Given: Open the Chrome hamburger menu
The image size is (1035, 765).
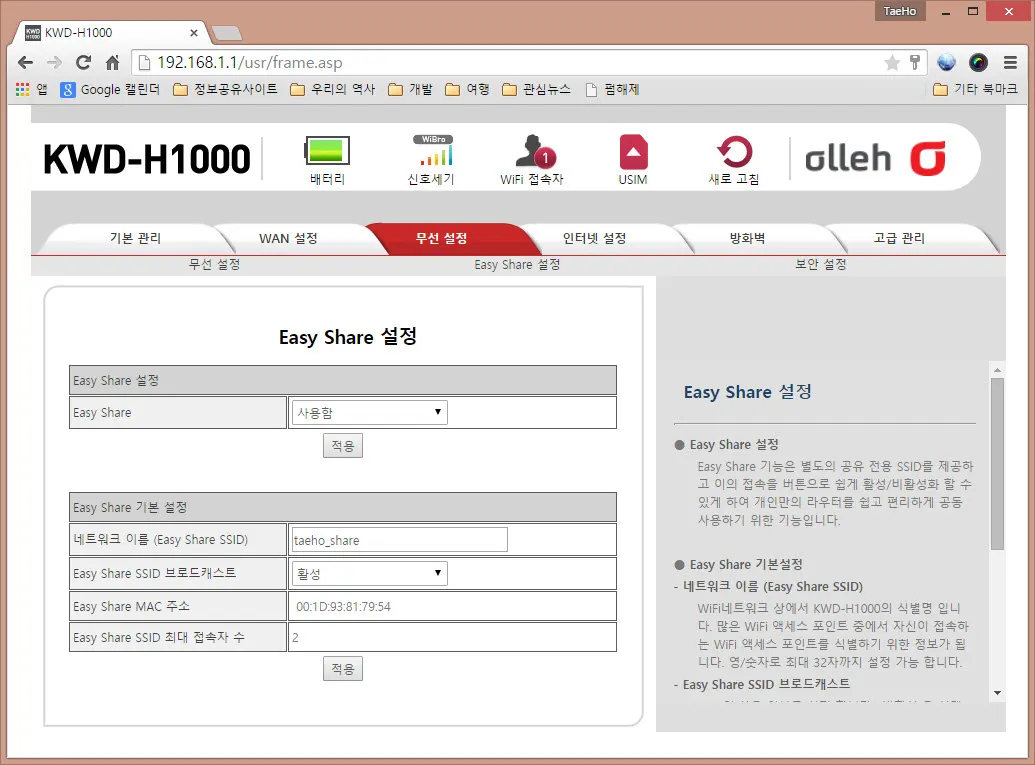Looking at the screenshot, I should point(1010,63).
